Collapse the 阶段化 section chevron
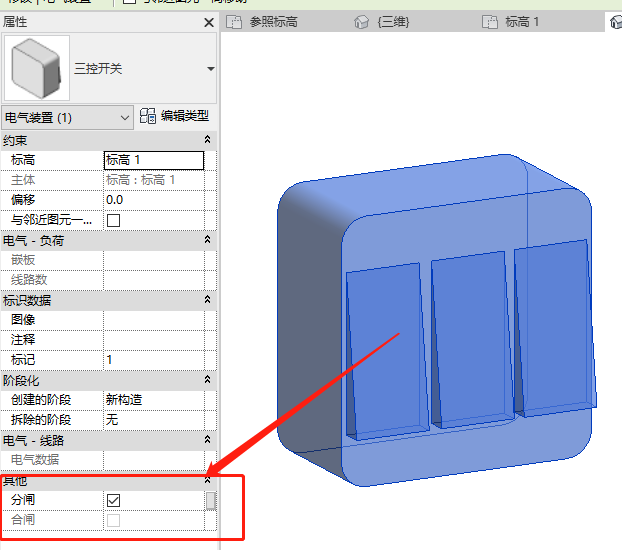Screen dimensions: 622x550 207,380
